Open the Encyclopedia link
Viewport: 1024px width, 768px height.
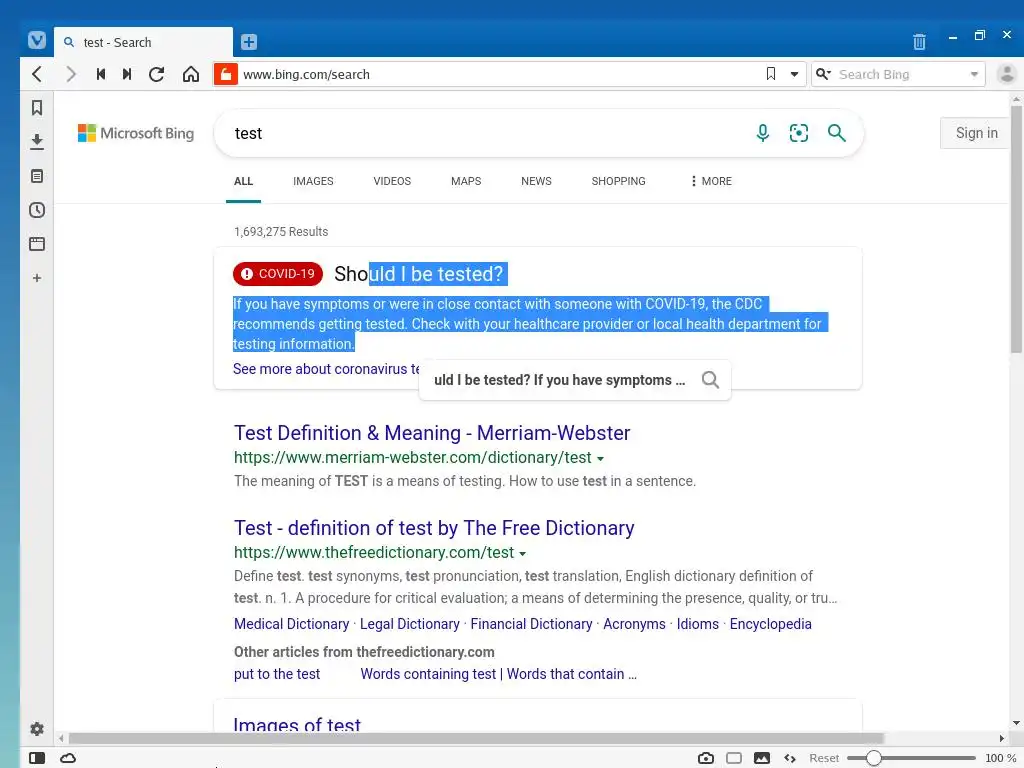pyautogui.click(x=771, y=624)
